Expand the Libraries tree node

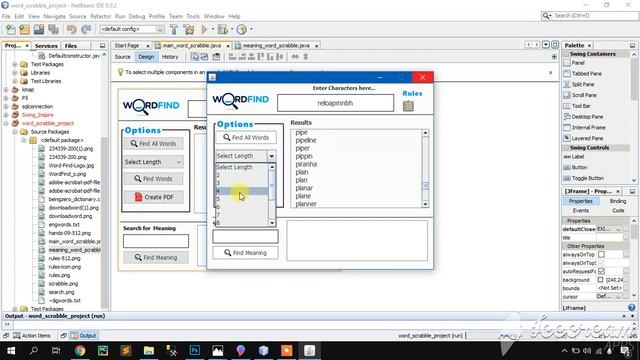click(15, 73)
